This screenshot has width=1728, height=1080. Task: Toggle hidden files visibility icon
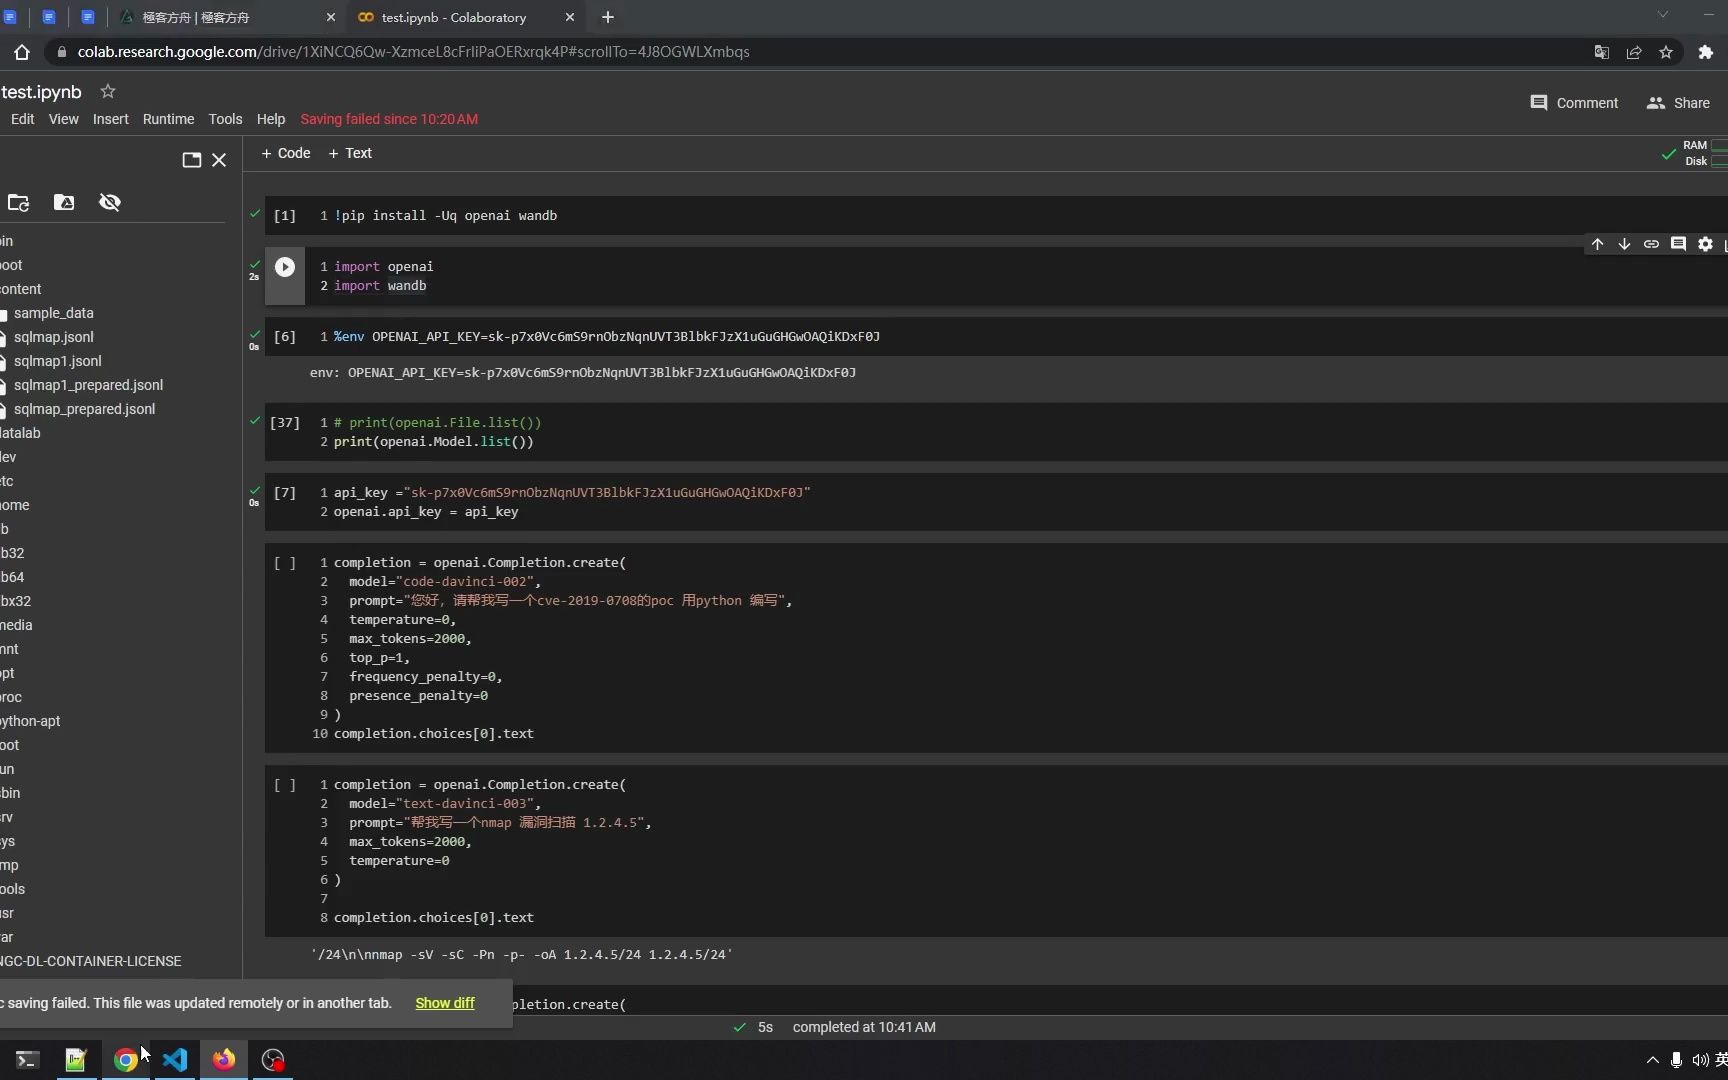[110, 202]
